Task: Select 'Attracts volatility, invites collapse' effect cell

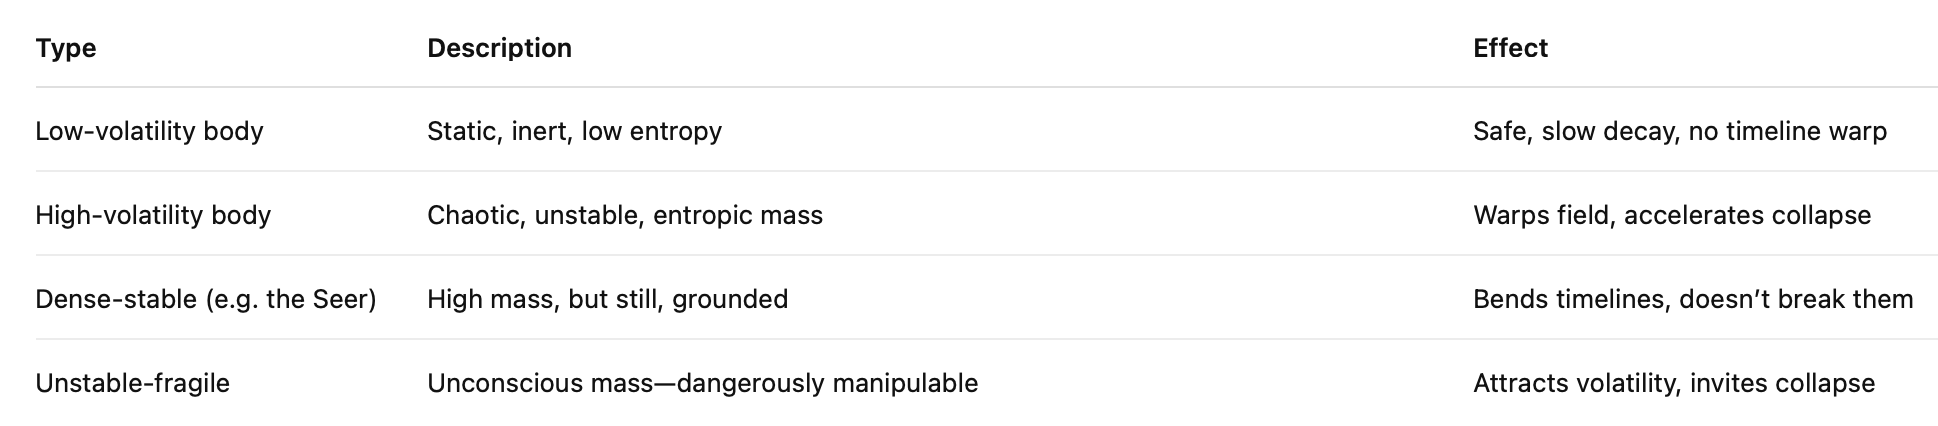Action: pos(1673,383)
